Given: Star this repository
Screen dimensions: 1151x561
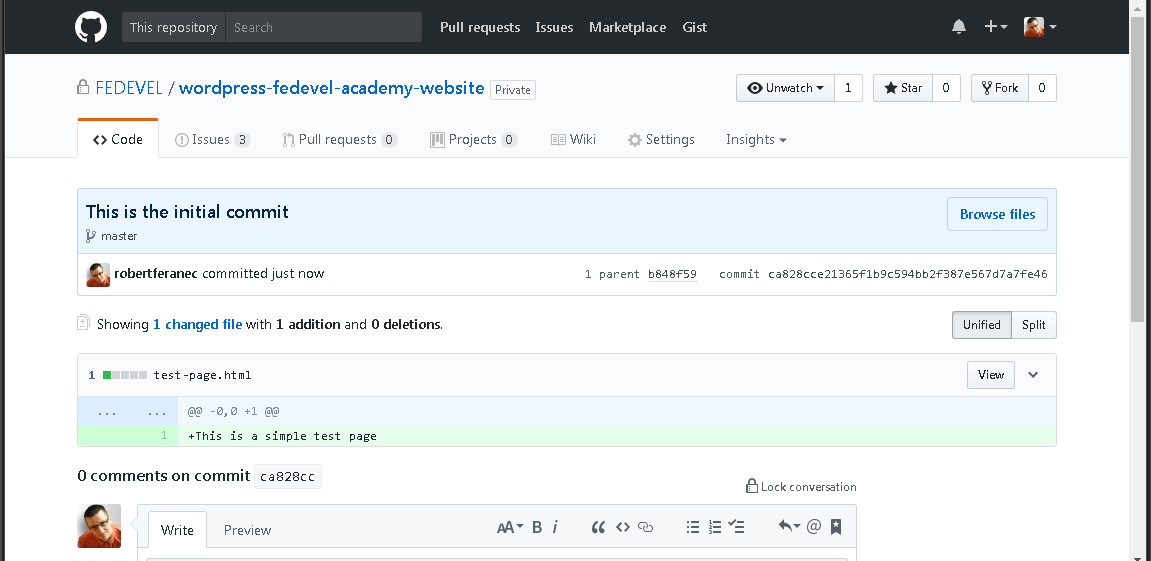Looking at the screenshot, I should click(x=903, y=88).
